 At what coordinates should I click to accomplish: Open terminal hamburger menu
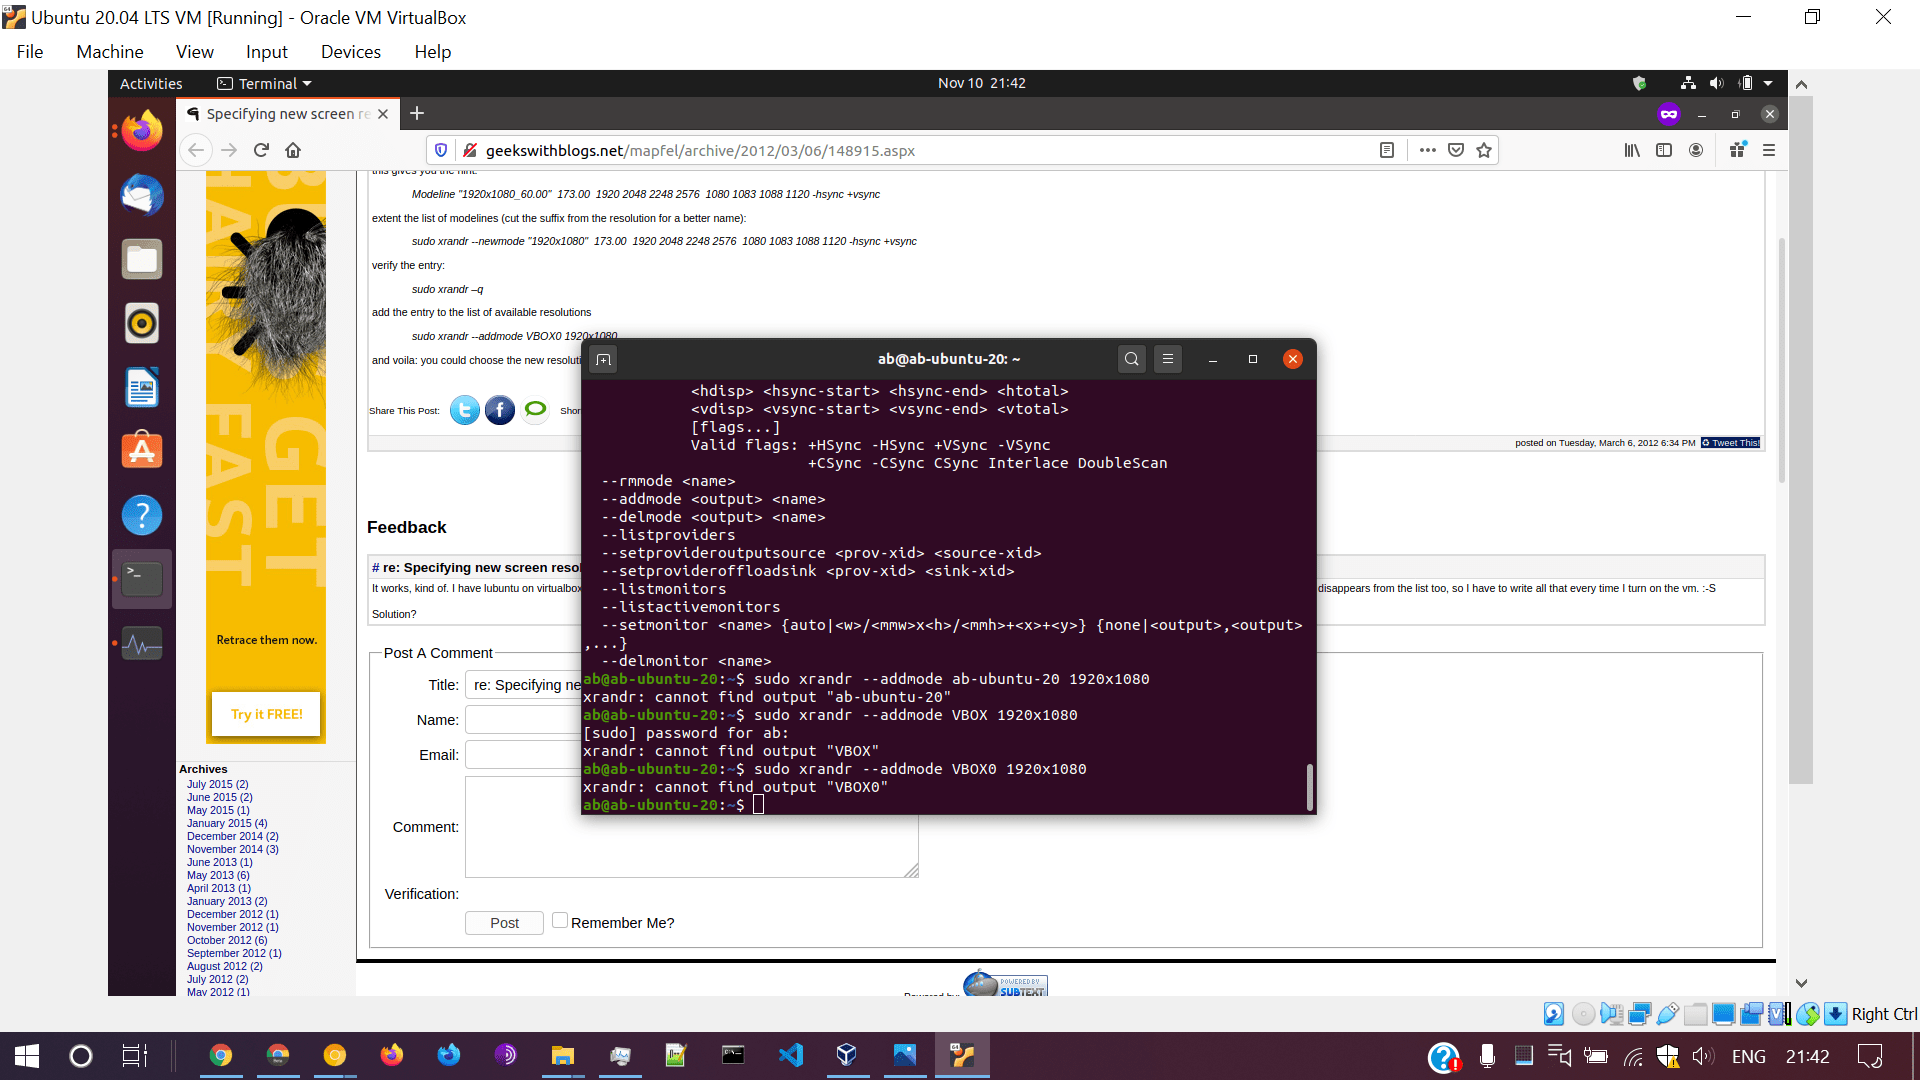pos(1167,359)
